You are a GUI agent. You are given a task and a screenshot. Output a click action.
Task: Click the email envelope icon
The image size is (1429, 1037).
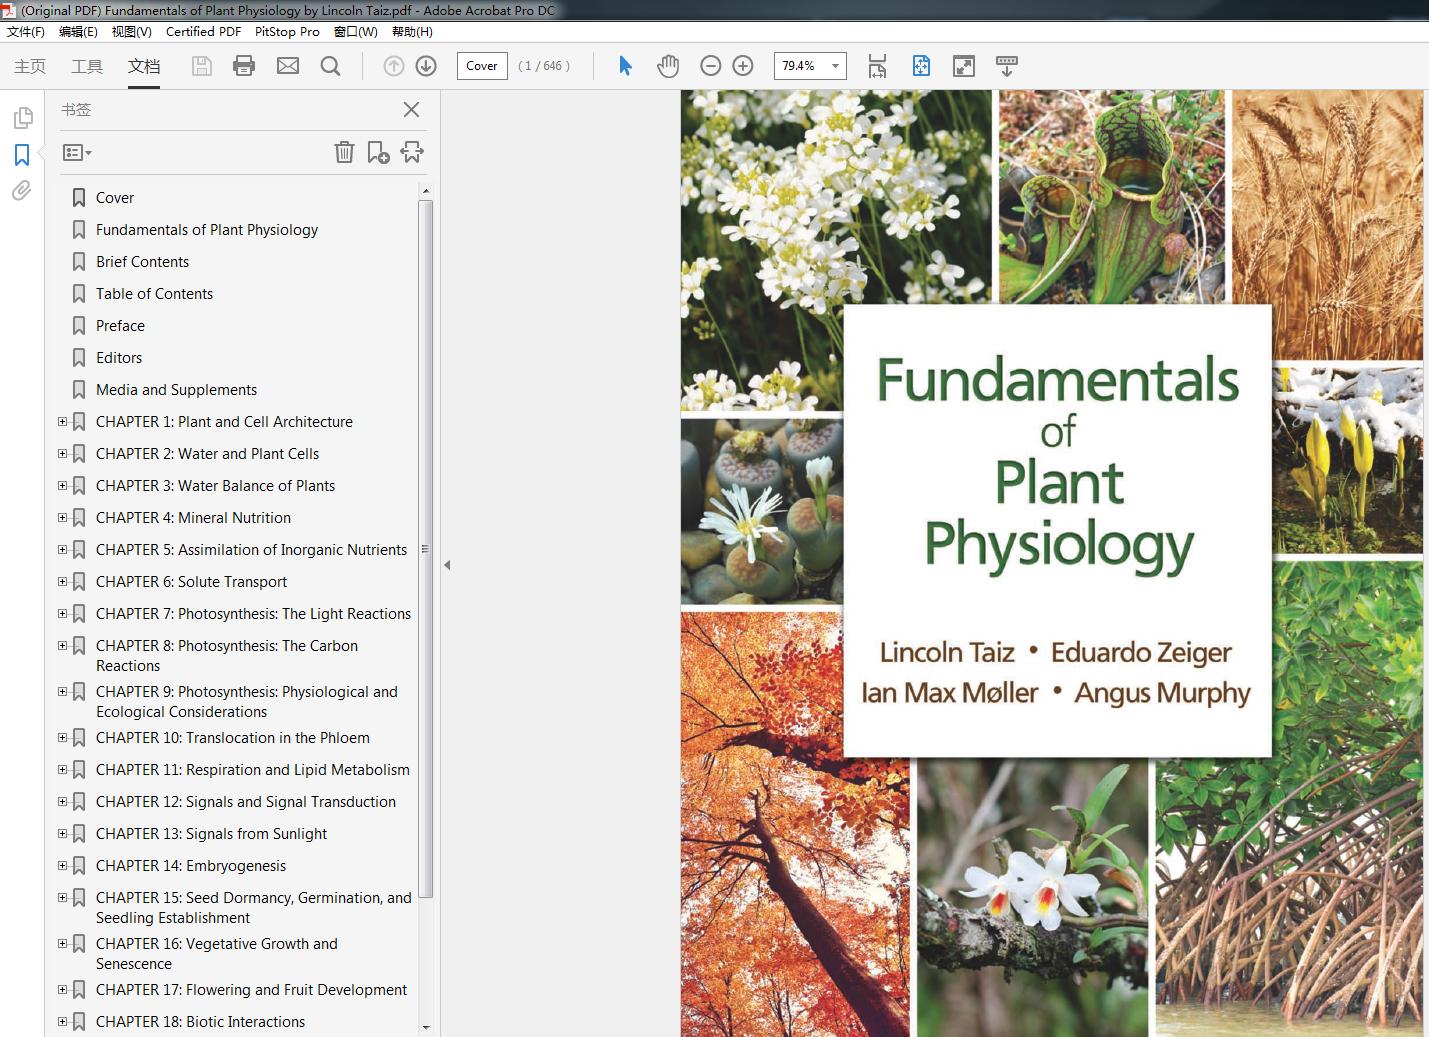click(x=288, y=66)
